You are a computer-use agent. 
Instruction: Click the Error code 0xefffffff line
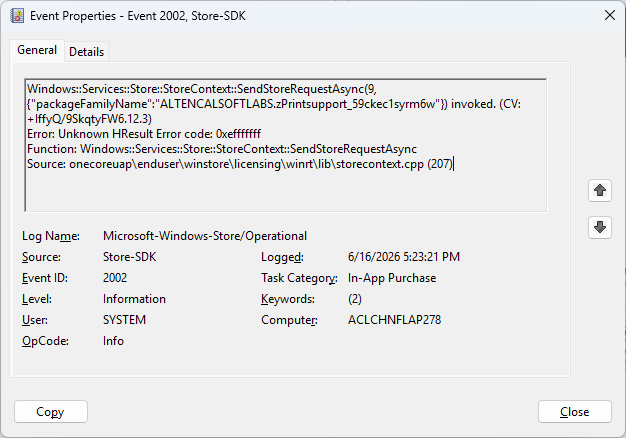click(144, 134)
